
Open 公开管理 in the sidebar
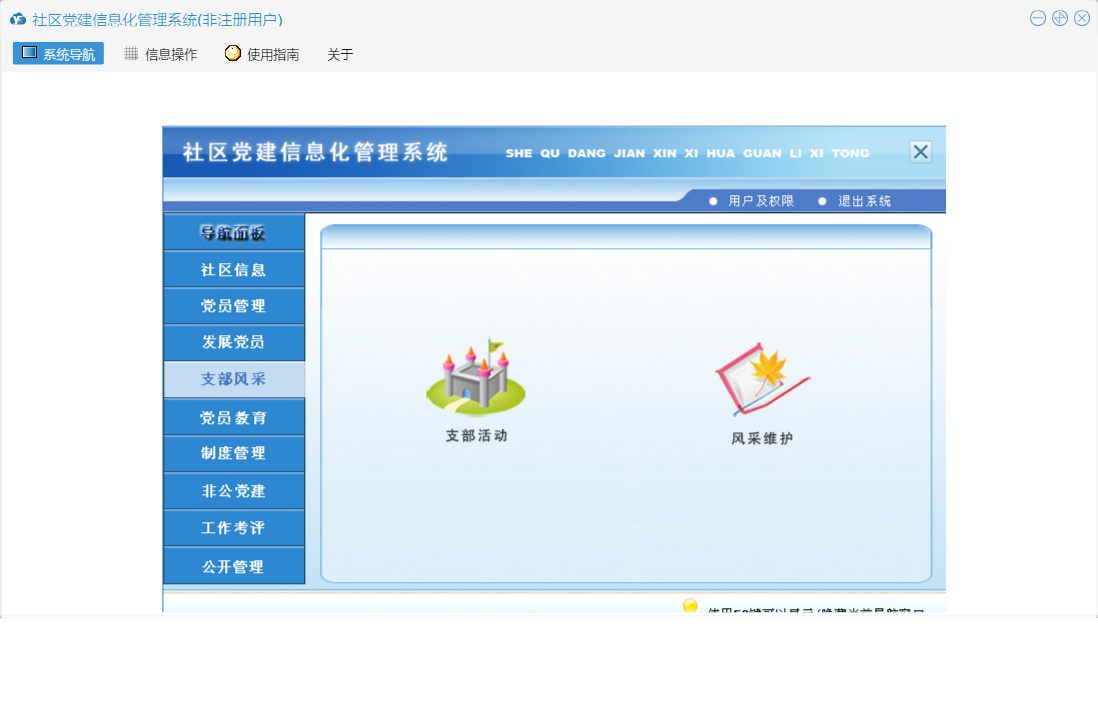[234, 566]
